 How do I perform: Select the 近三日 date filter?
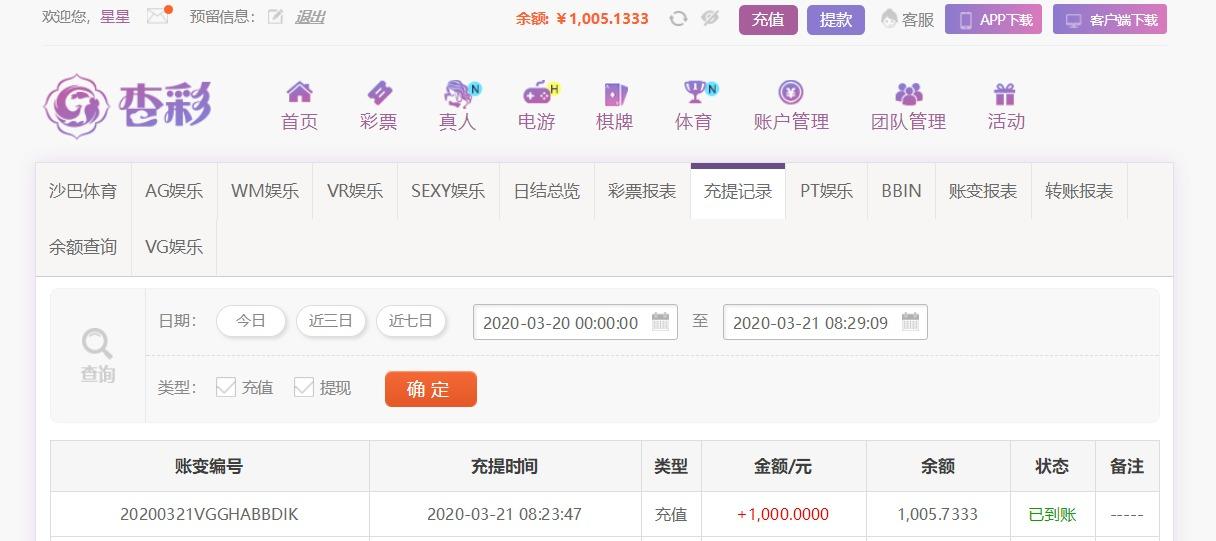coord(331,321)
